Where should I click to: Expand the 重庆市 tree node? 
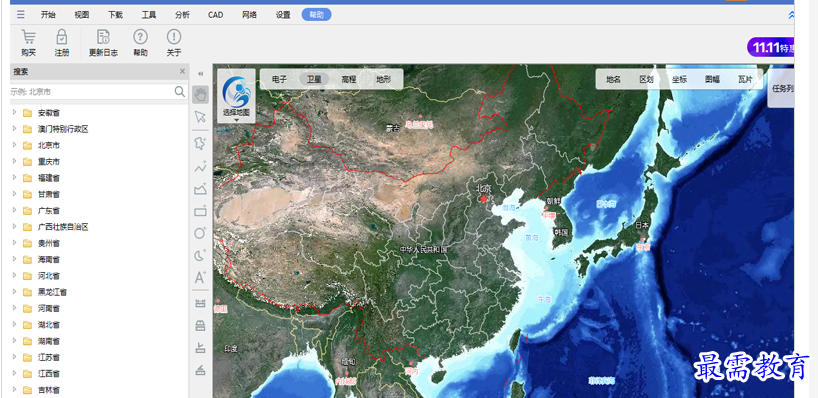(15, 161)
